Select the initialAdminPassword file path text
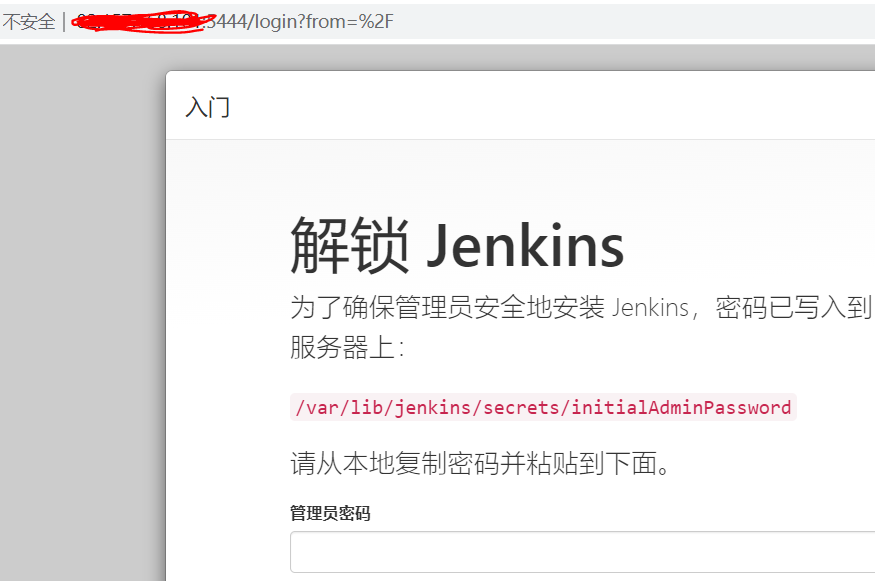 (543, 407)
